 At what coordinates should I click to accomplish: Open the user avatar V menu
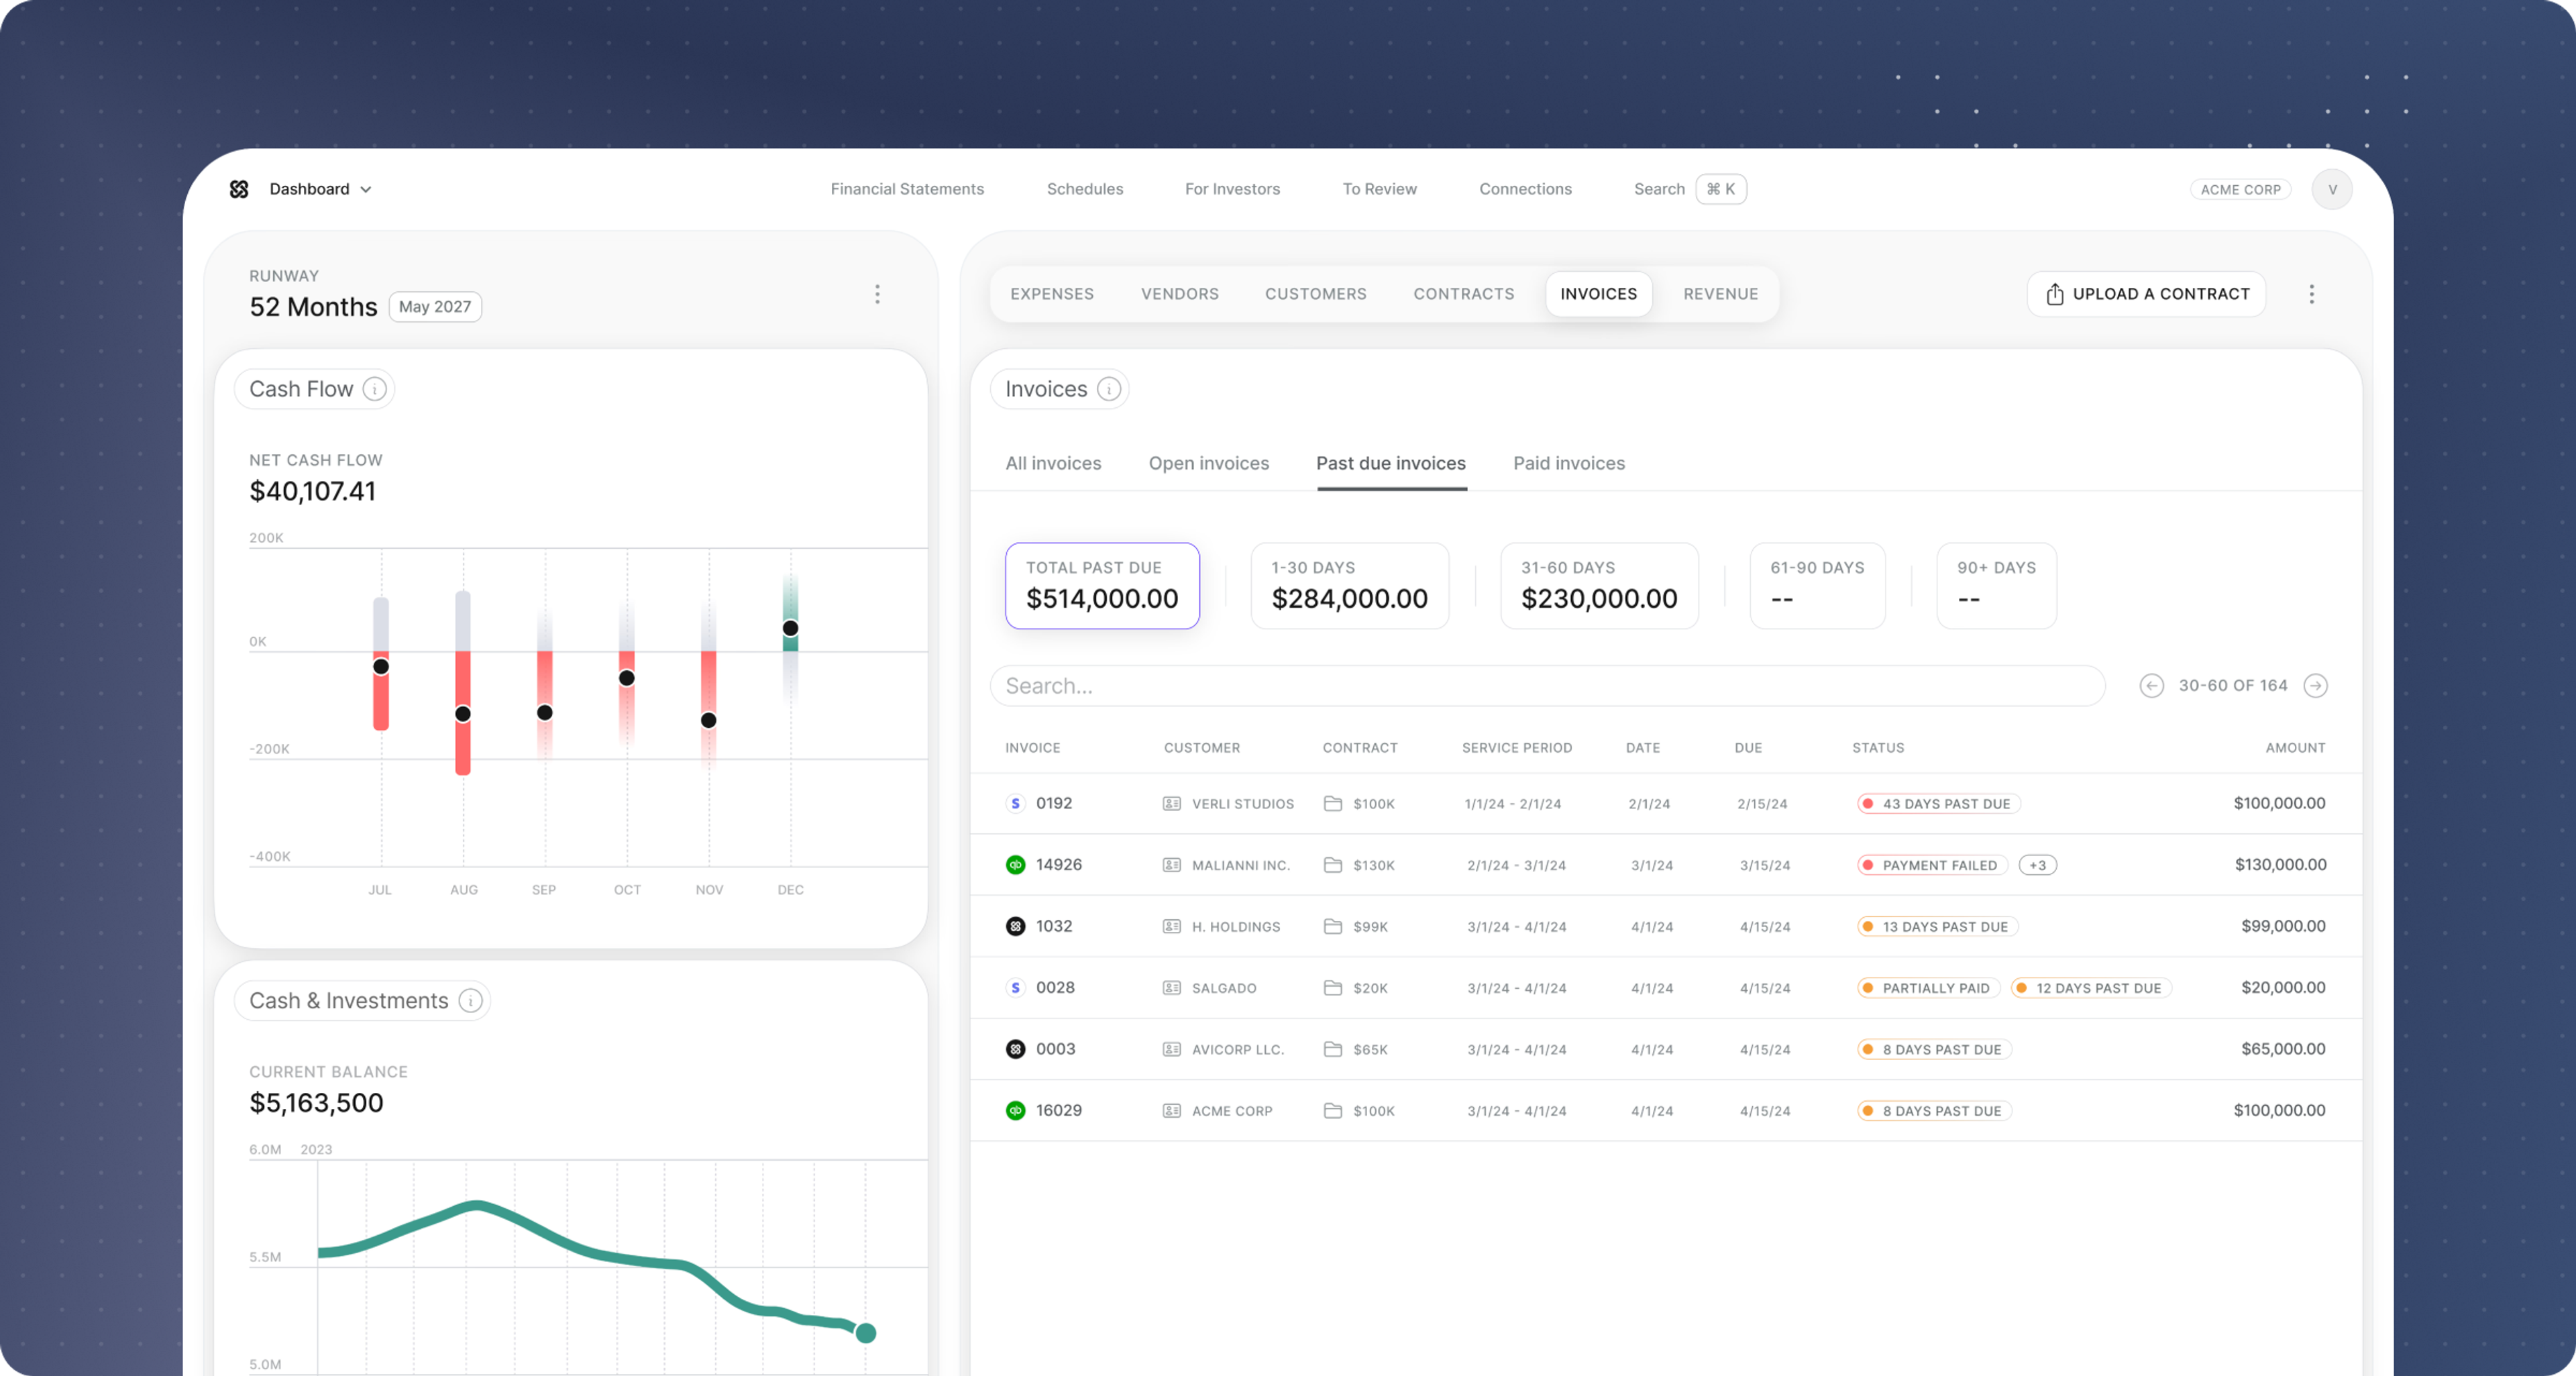(2332, 189)
